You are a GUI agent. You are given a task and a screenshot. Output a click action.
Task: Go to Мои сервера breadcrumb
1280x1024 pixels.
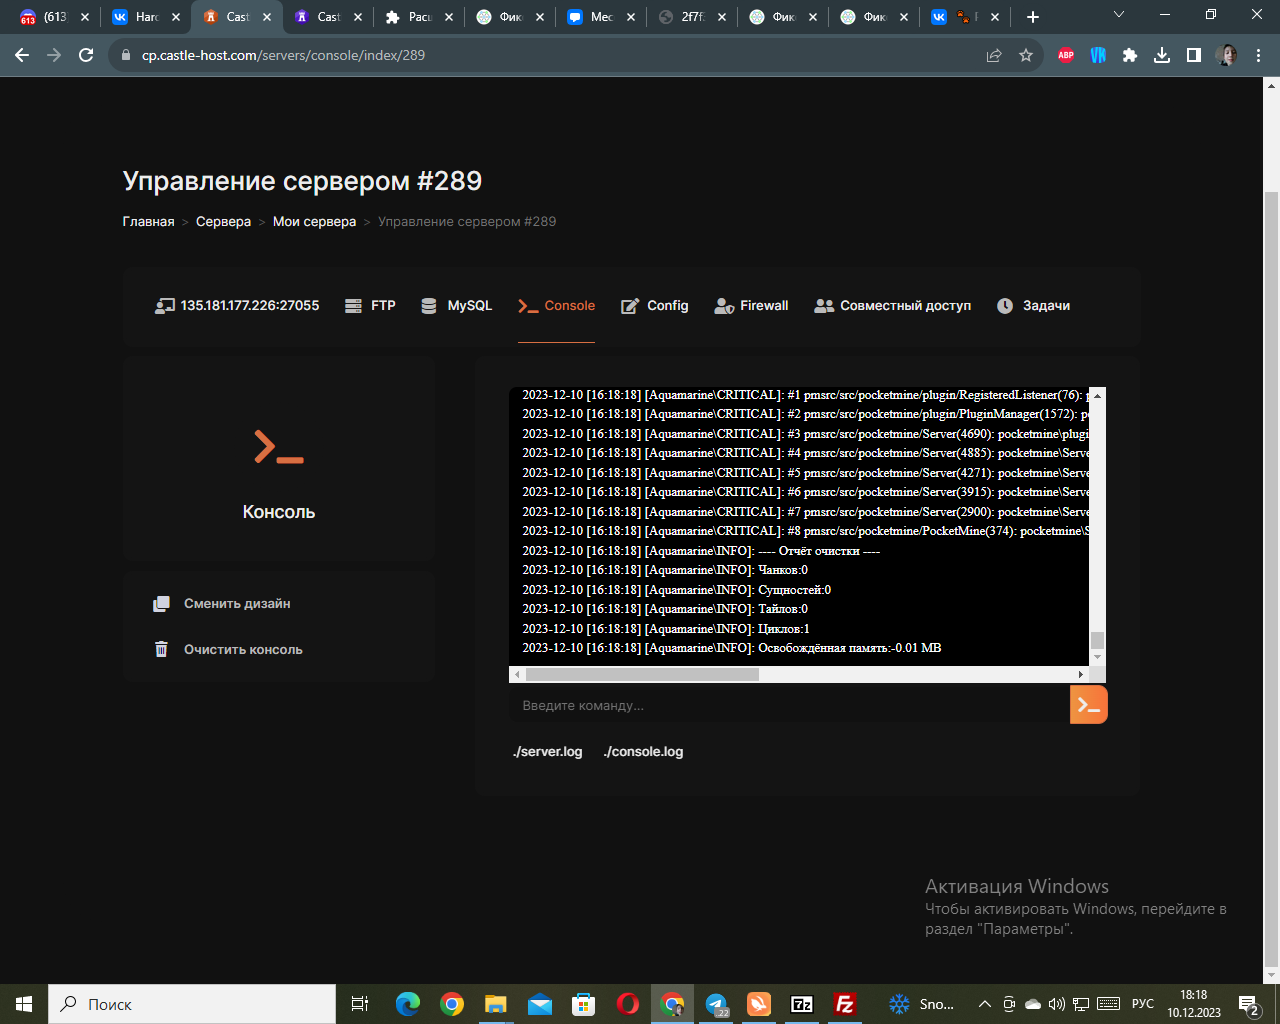point(314,222)
